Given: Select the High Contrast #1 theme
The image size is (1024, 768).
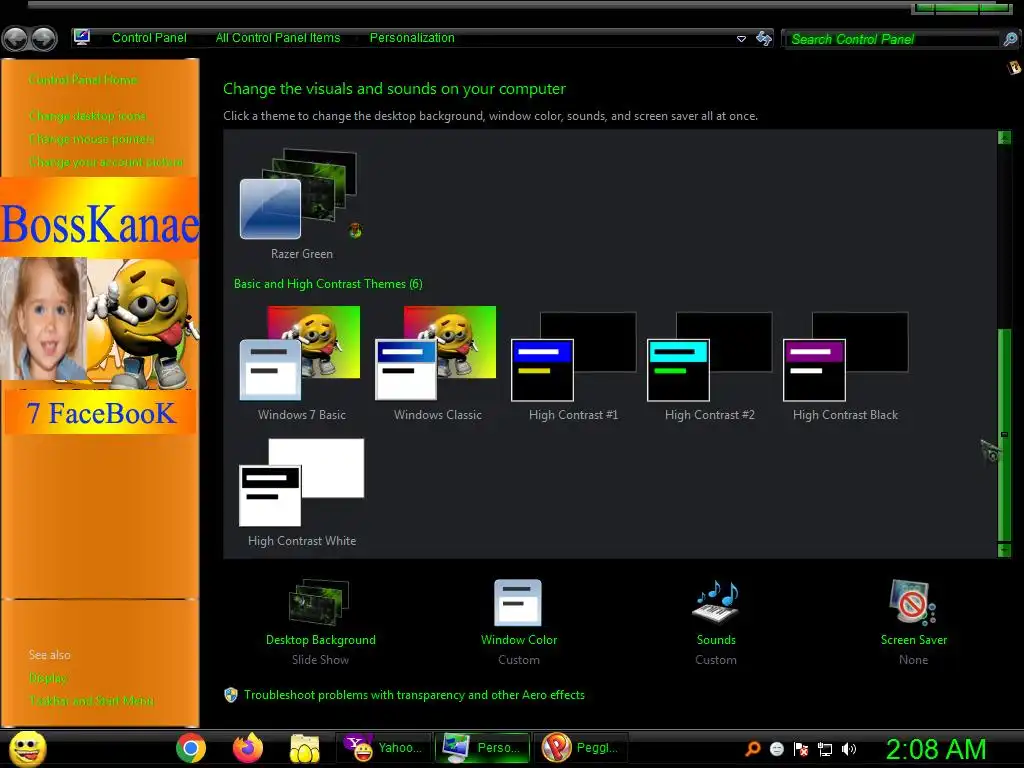Looking at the screenshot, I should pos(573,366).
